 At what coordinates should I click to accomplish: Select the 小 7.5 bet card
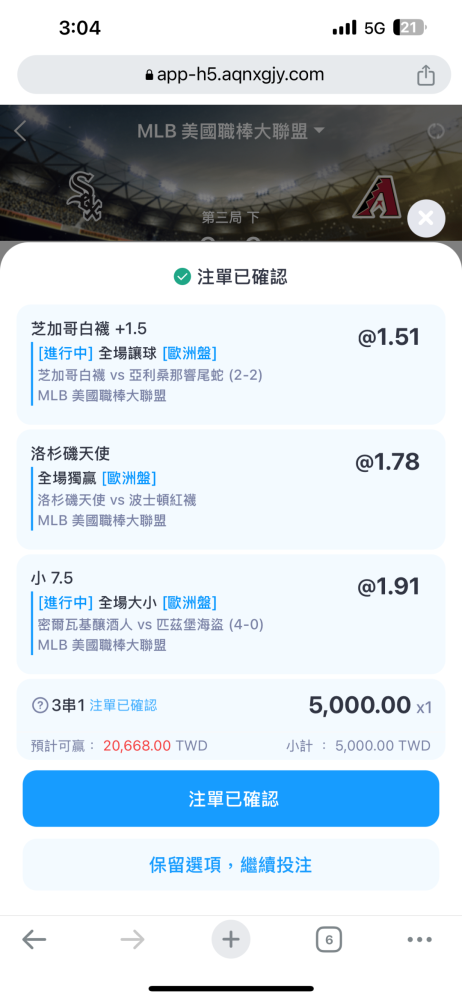[231, 614]
